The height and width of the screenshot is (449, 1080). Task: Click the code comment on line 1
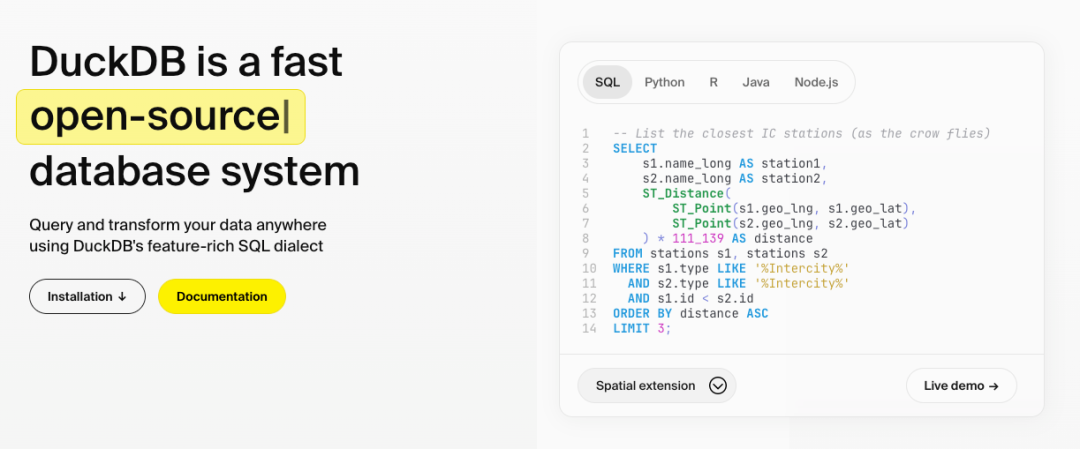(800, 133)
